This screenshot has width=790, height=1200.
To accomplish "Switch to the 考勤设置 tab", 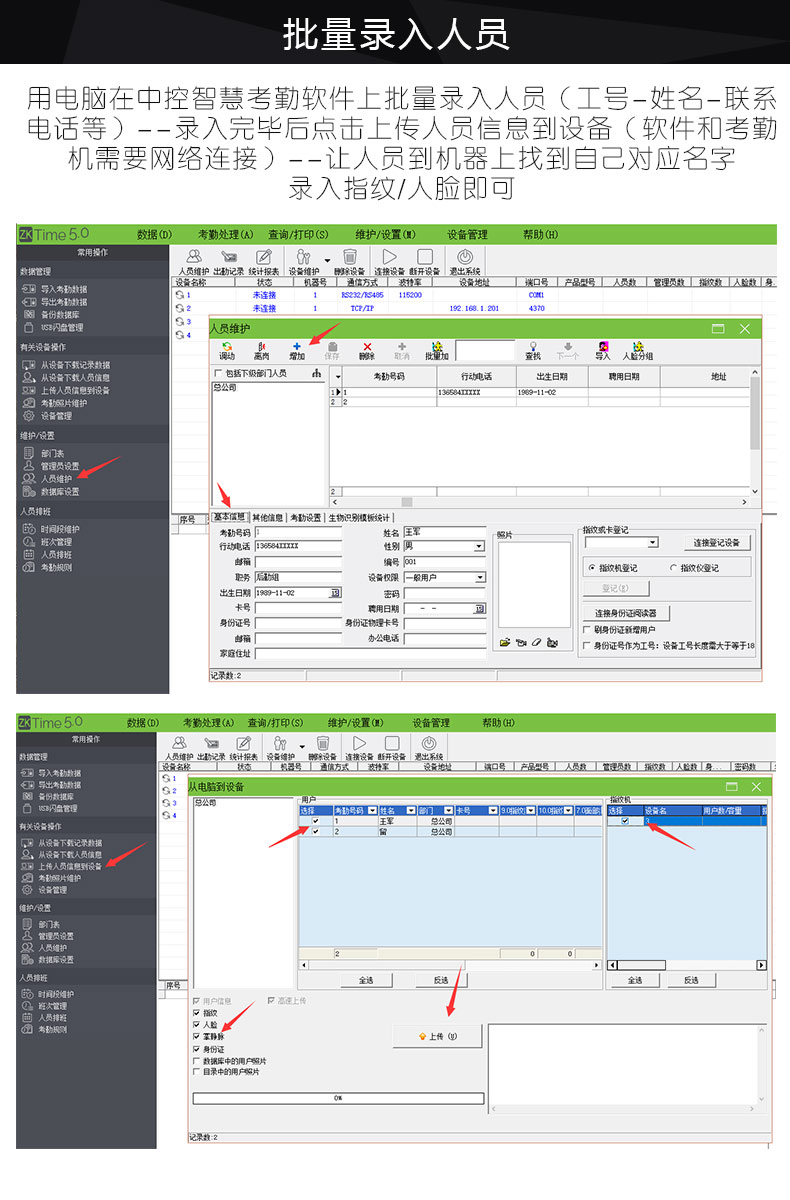I will pyautogui.click(x=306, y=518).
